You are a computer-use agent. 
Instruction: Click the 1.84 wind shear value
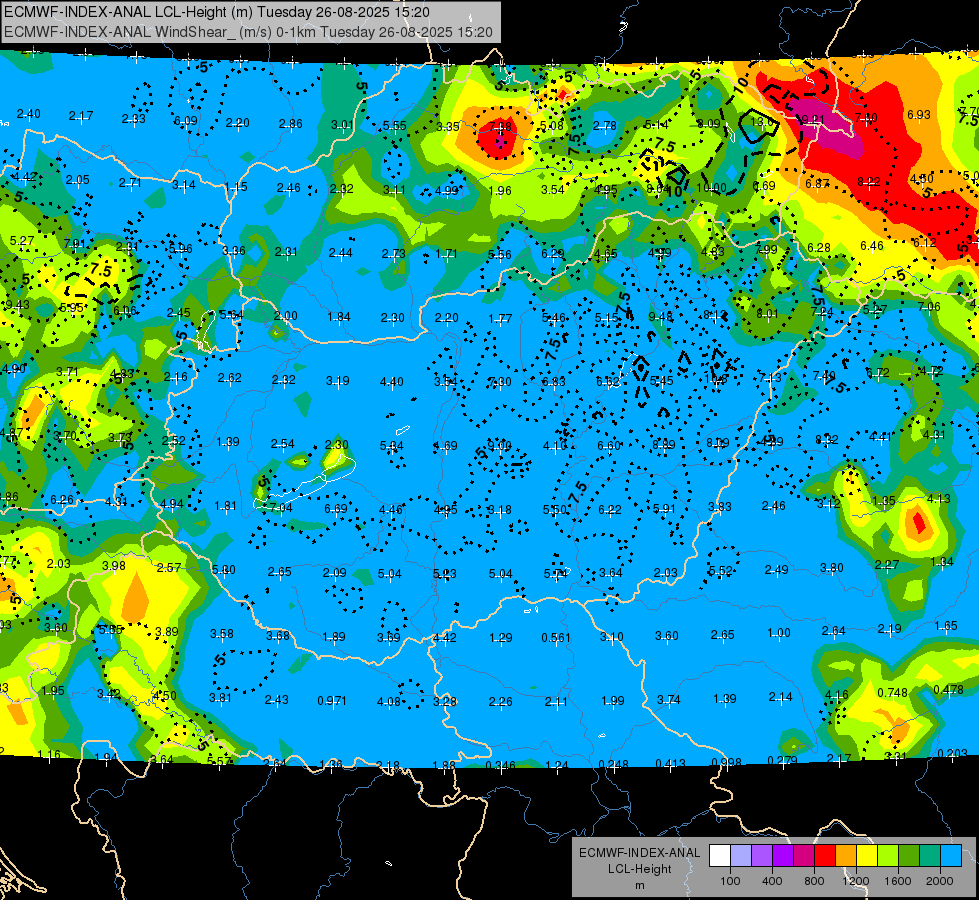pyautogui.click(x=339, y=317)
